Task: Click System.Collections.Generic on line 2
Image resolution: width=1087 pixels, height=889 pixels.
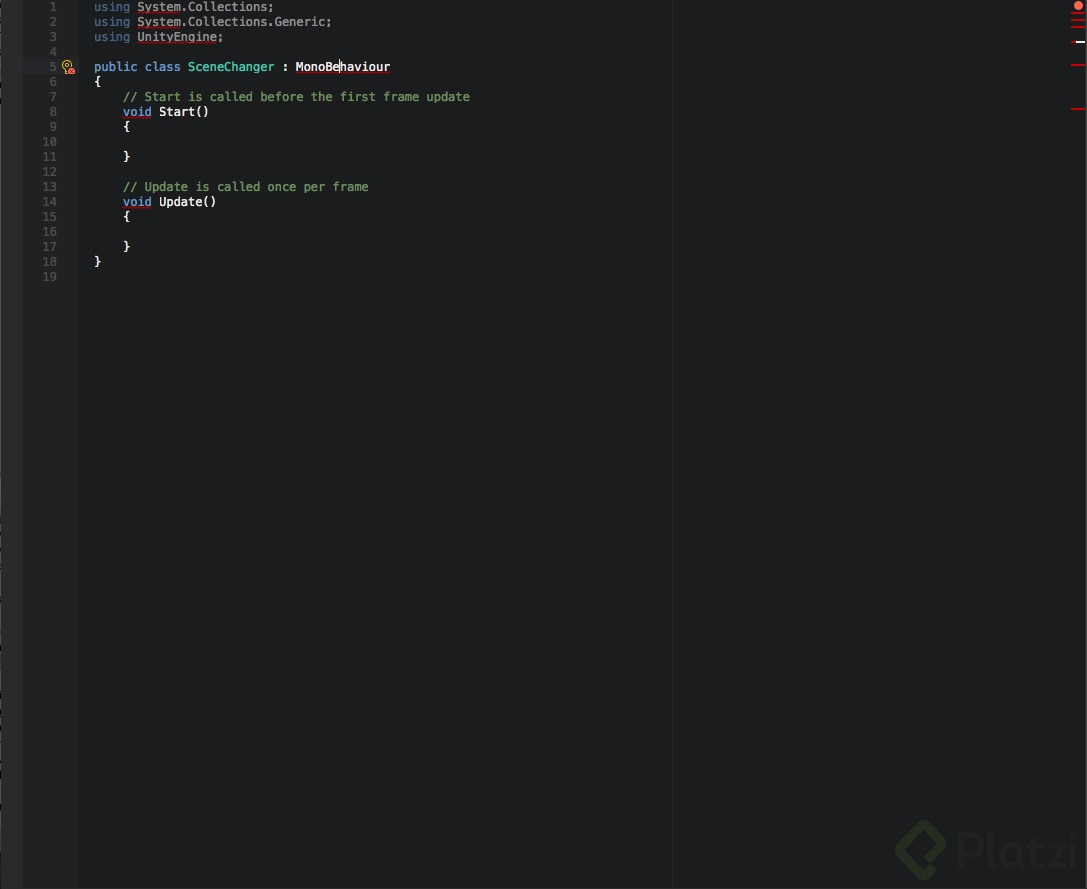Action: click(231, 22)
